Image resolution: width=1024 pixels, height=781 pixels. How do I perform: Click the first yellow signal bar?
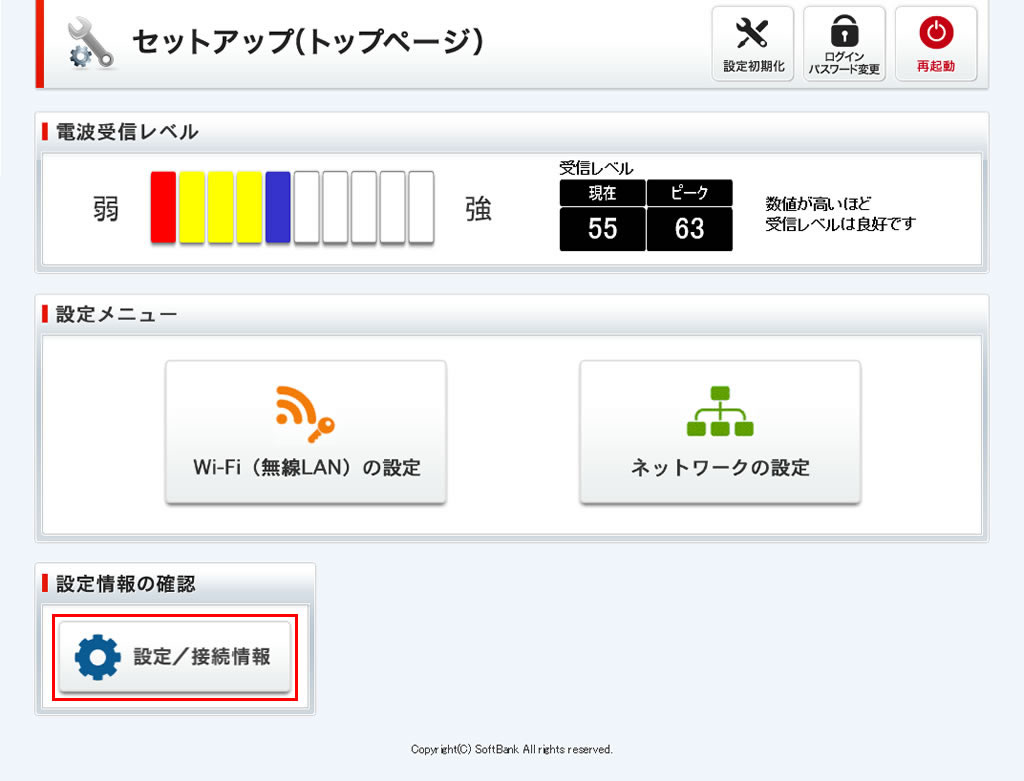191,207
